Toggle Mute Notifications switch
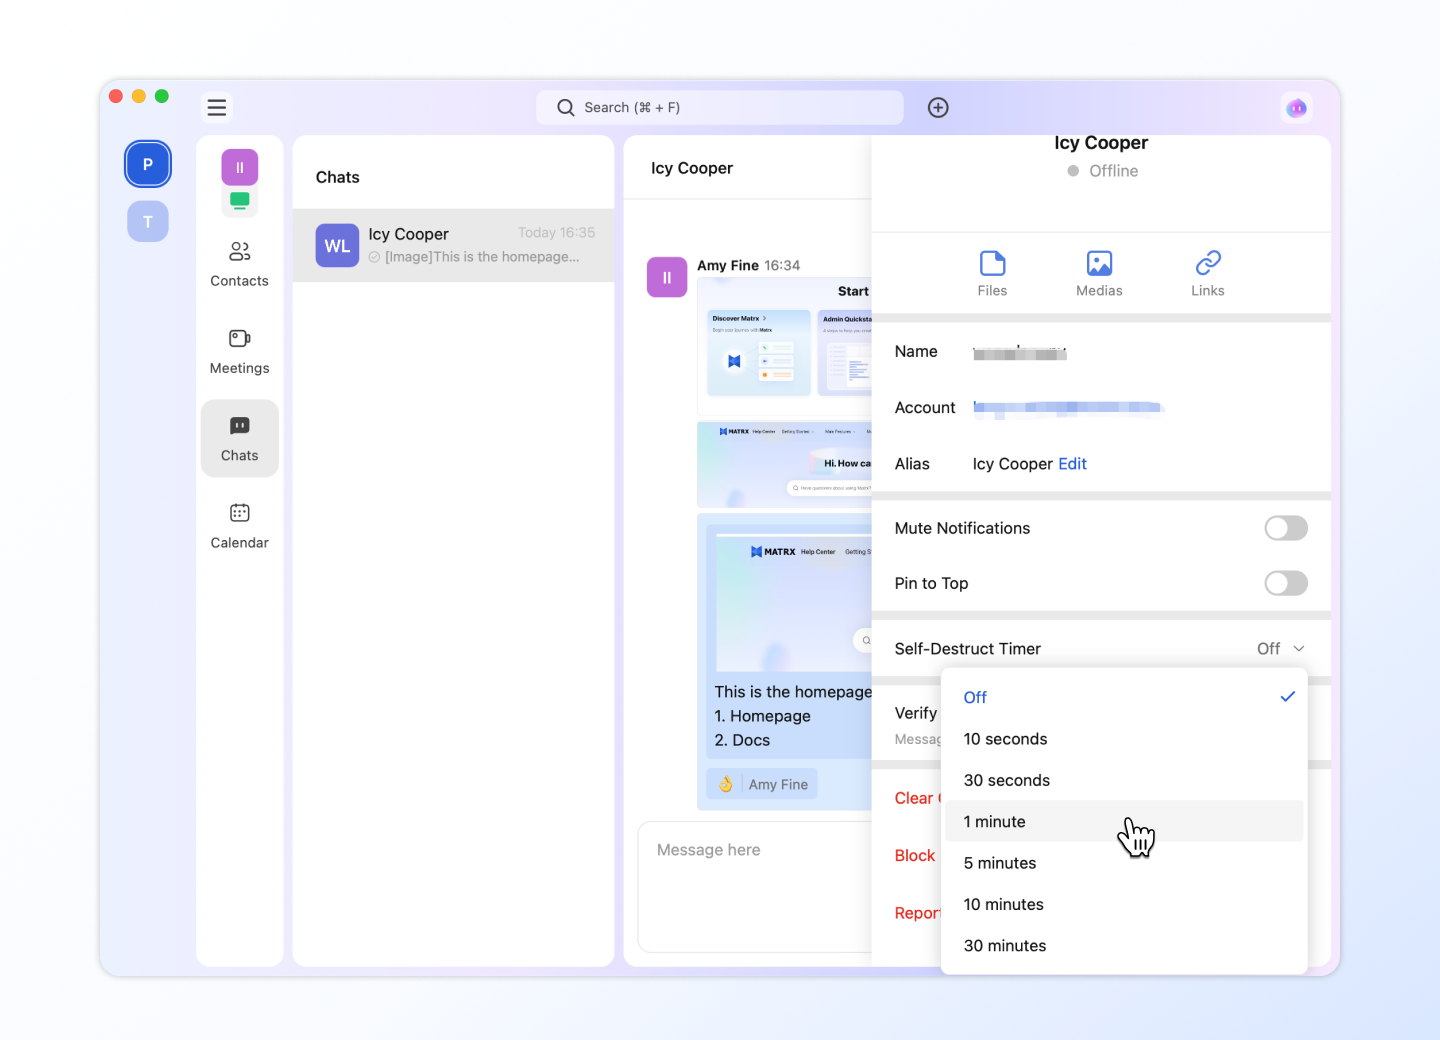 (1285, 528)
